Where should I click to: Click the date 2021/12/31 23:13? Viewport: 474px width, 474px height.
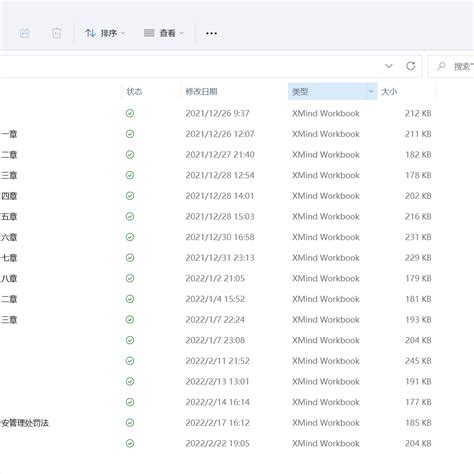(220, 258)
